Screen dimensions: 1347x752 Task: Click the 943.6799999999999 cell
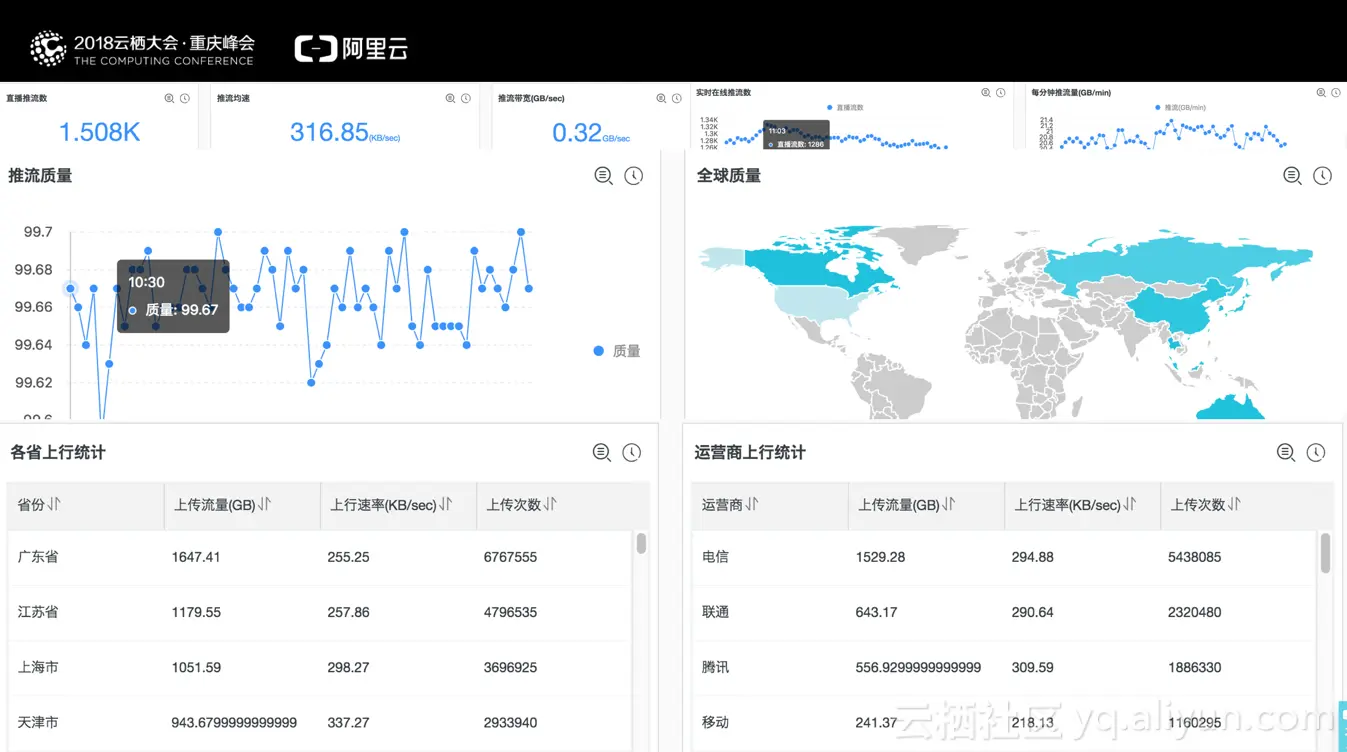(x=234, y=722)
